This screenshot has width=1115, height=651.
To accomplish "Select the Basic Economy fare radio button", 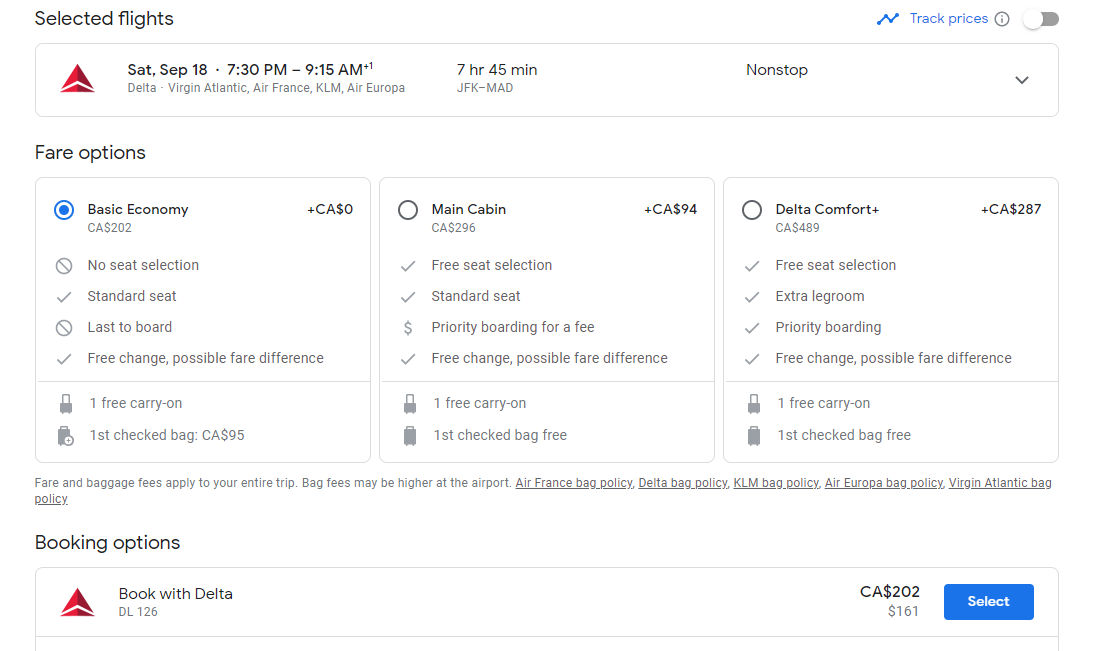I will [64, 210].
